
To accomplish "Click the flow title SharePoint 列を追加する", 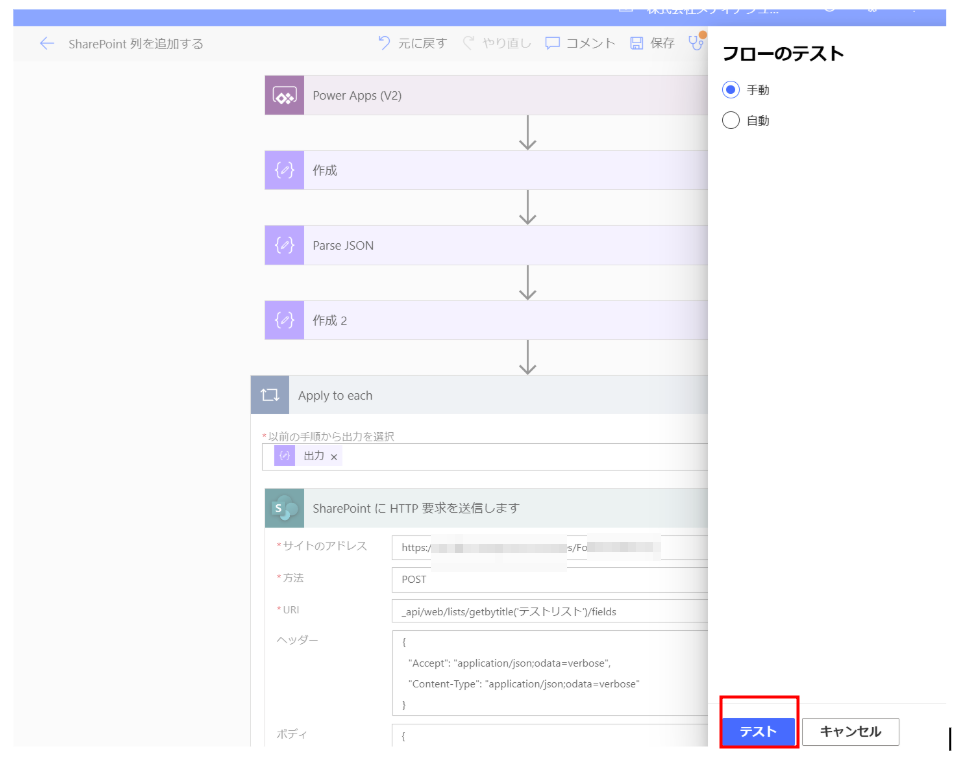I will pos(136,44).
